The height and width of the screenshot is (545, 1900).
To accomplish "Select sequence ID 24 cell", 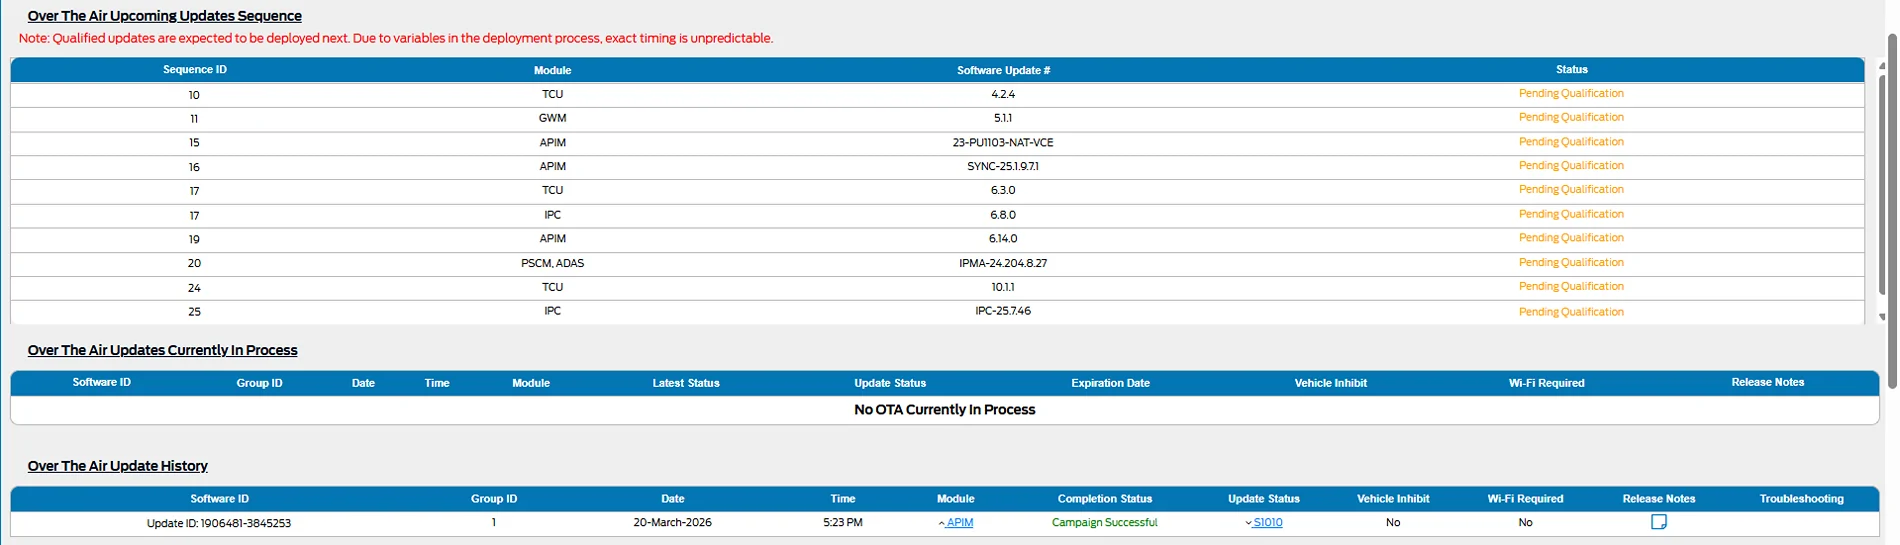I will point(194,288).
